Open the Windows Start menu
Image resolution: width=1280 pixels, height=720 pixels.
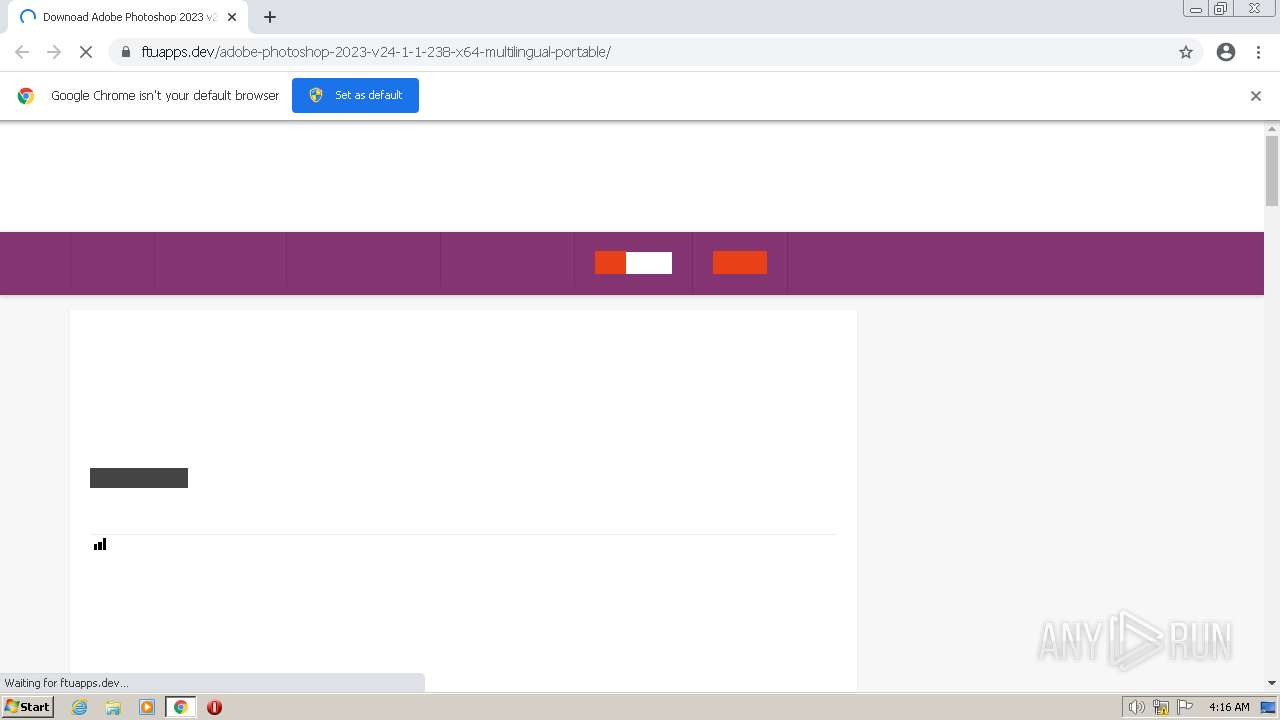click(x=28, y=706)
